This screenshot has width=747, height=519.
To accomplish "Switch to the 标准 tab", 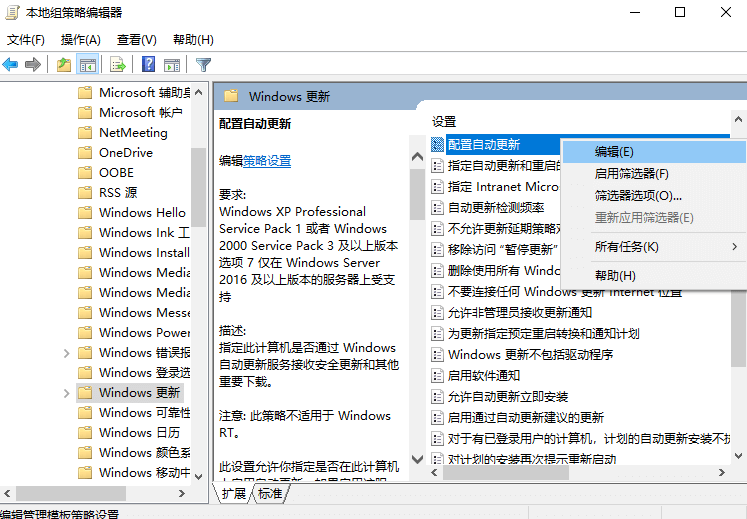I will [270, 494].
